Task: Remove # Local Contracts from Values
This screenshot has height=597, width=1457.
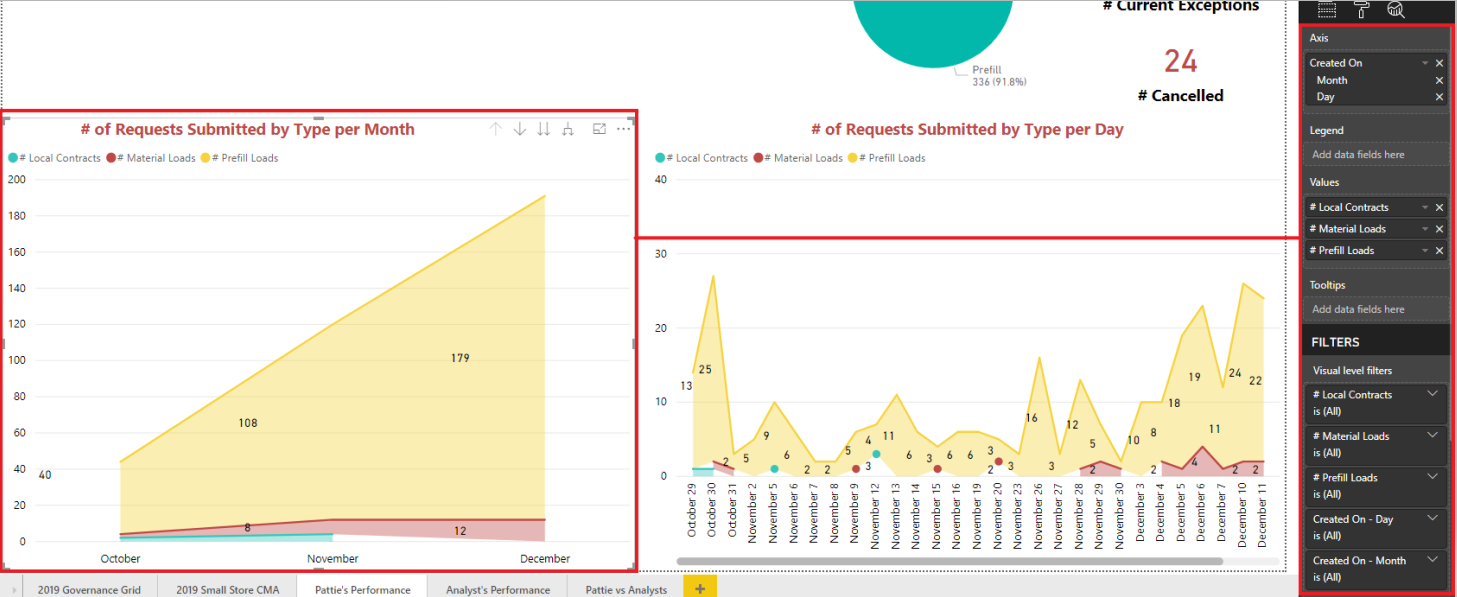Action: [x=1439, y=207]
